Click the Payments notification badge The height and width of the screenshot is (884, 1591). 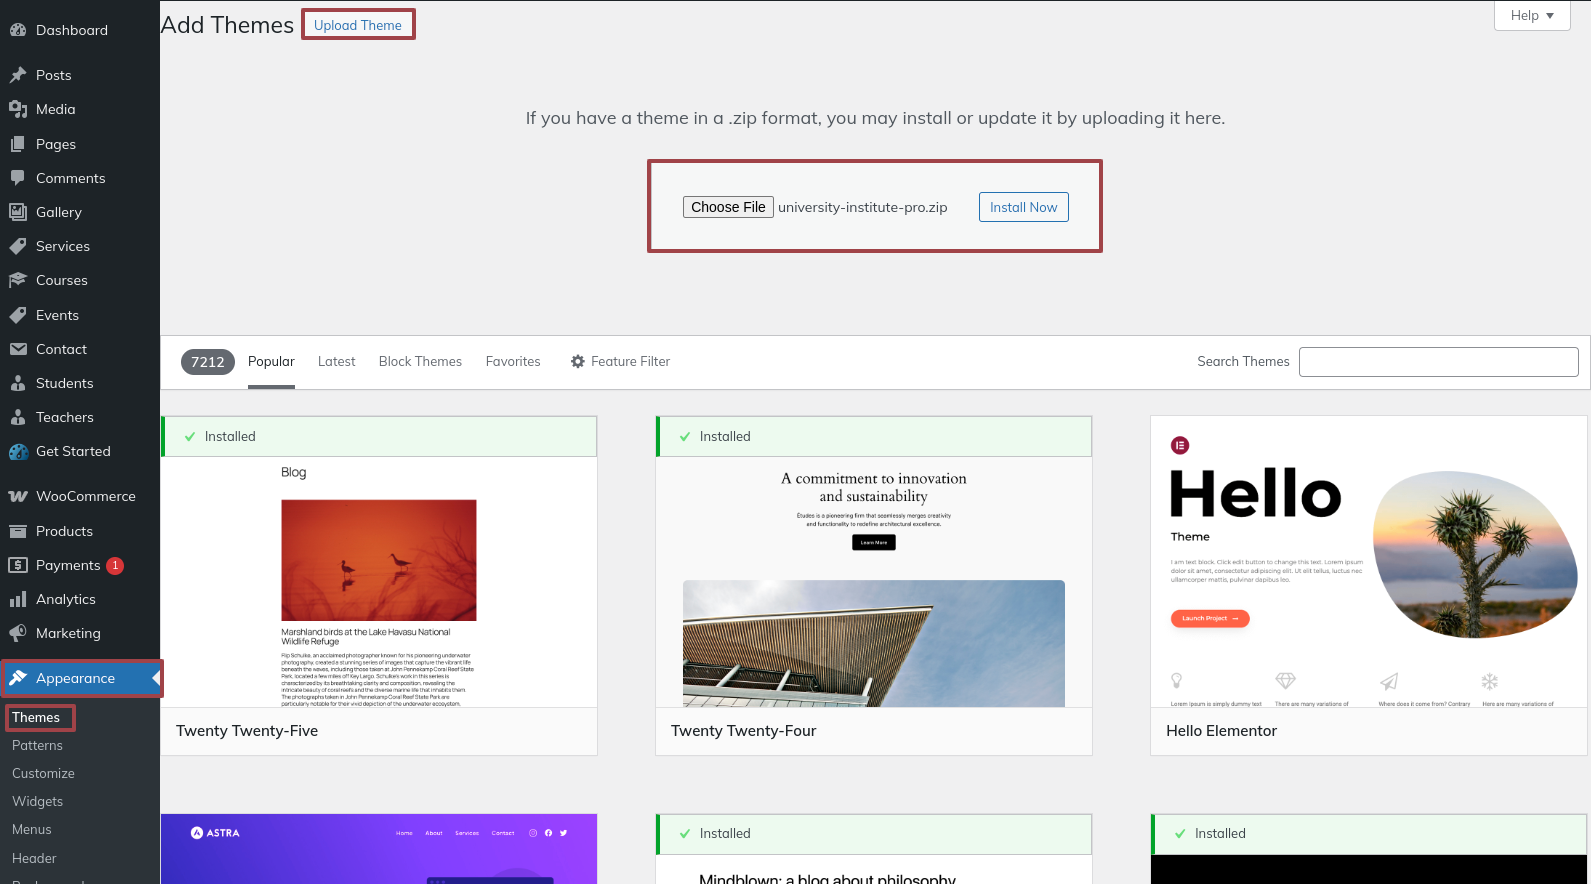pos(115,566)
